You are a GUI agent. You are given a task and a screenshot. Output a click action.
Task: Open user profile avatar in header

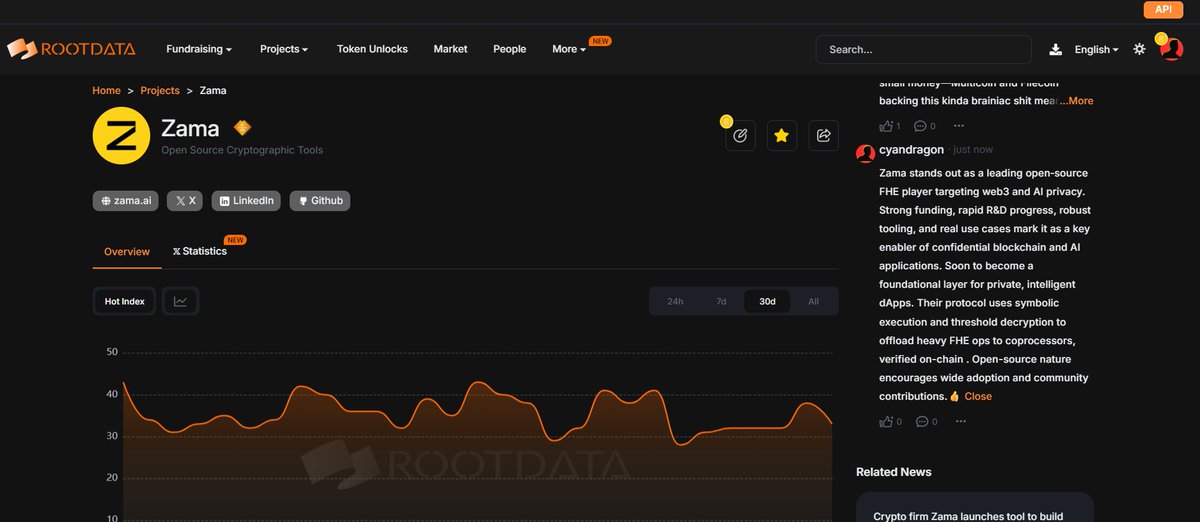pos(1171,48)
